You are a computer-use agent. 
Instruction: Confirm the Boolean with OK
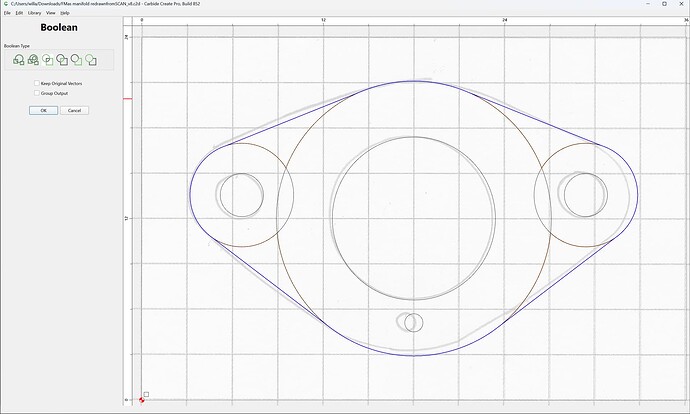pos(44,110)
